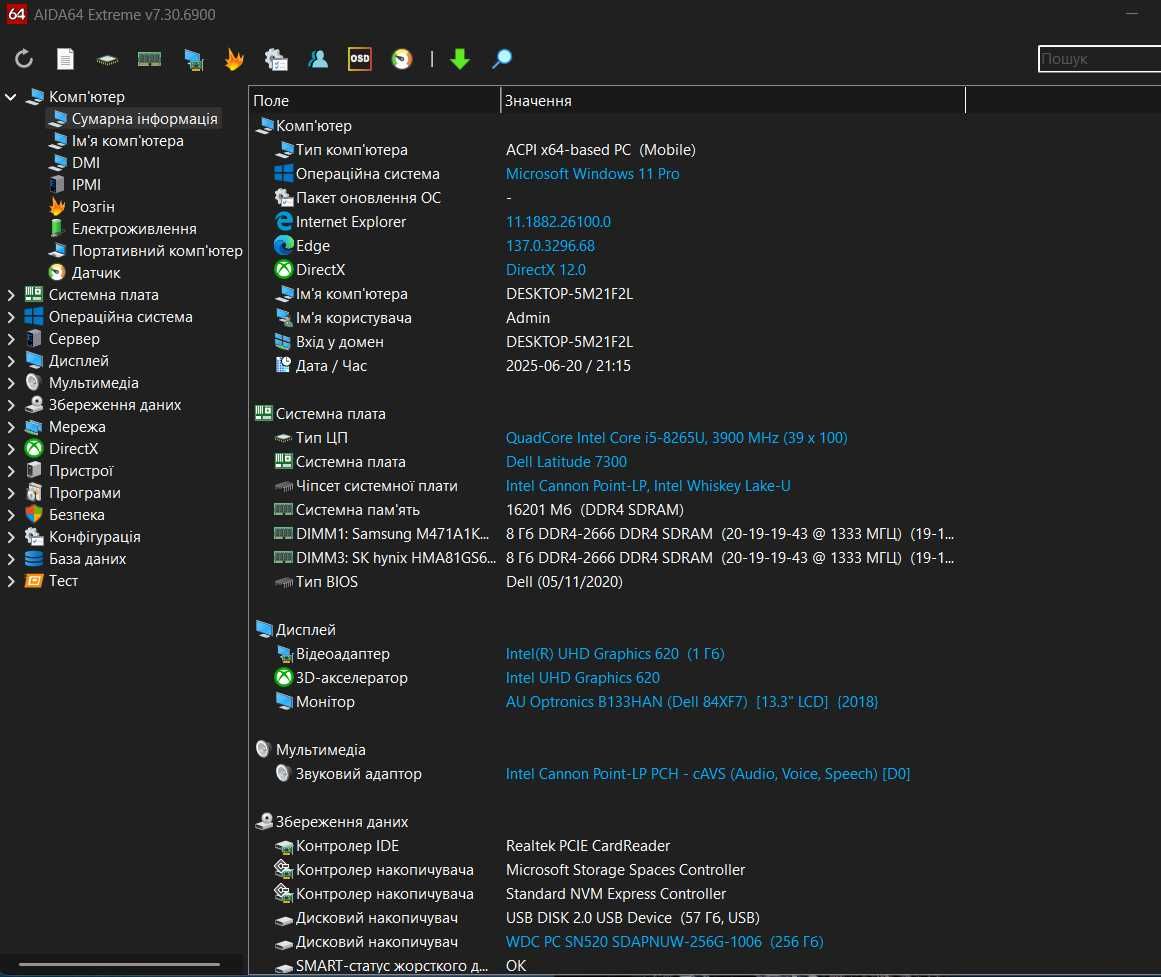Open the Intel Cannon Point-LP, Whiskey Lake-U link
This screenshot has width=1161, height=977.
click(648, 486)
